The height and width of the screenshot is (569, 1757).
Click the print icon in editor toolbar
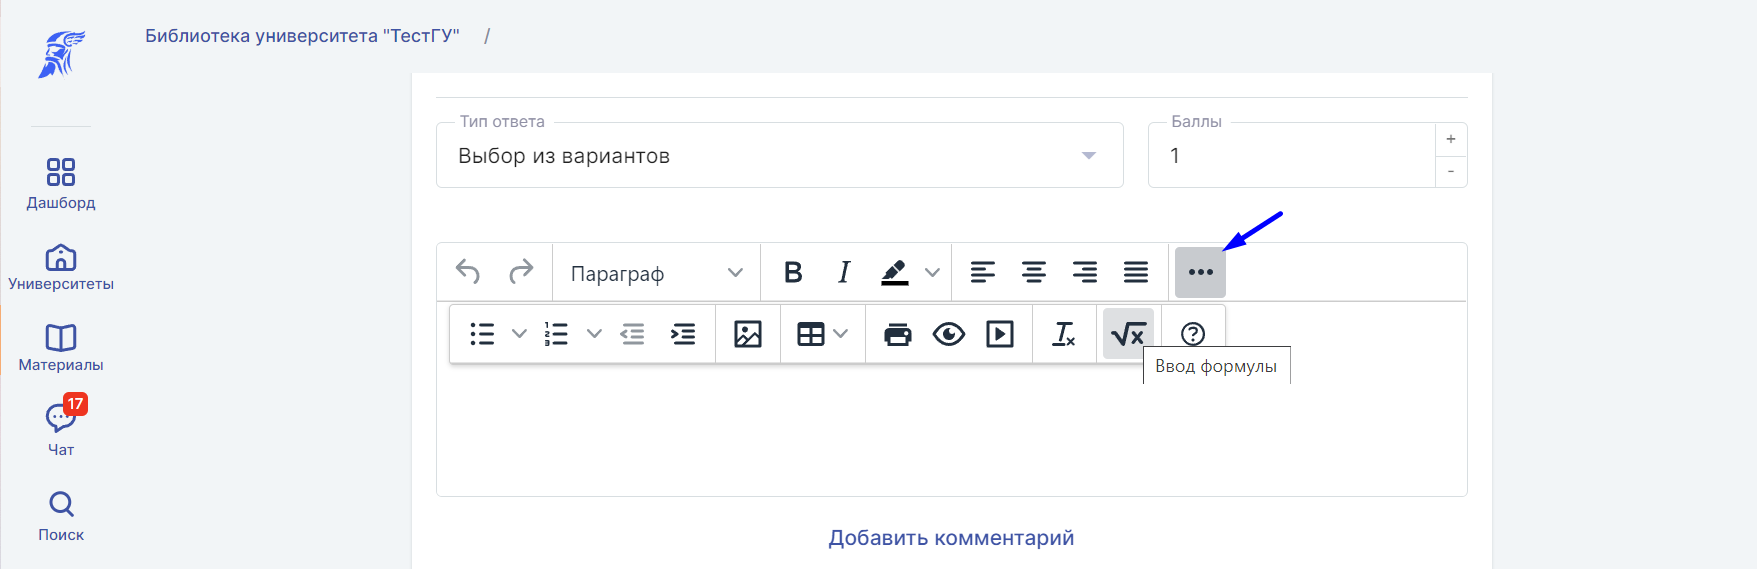[898, 334]
